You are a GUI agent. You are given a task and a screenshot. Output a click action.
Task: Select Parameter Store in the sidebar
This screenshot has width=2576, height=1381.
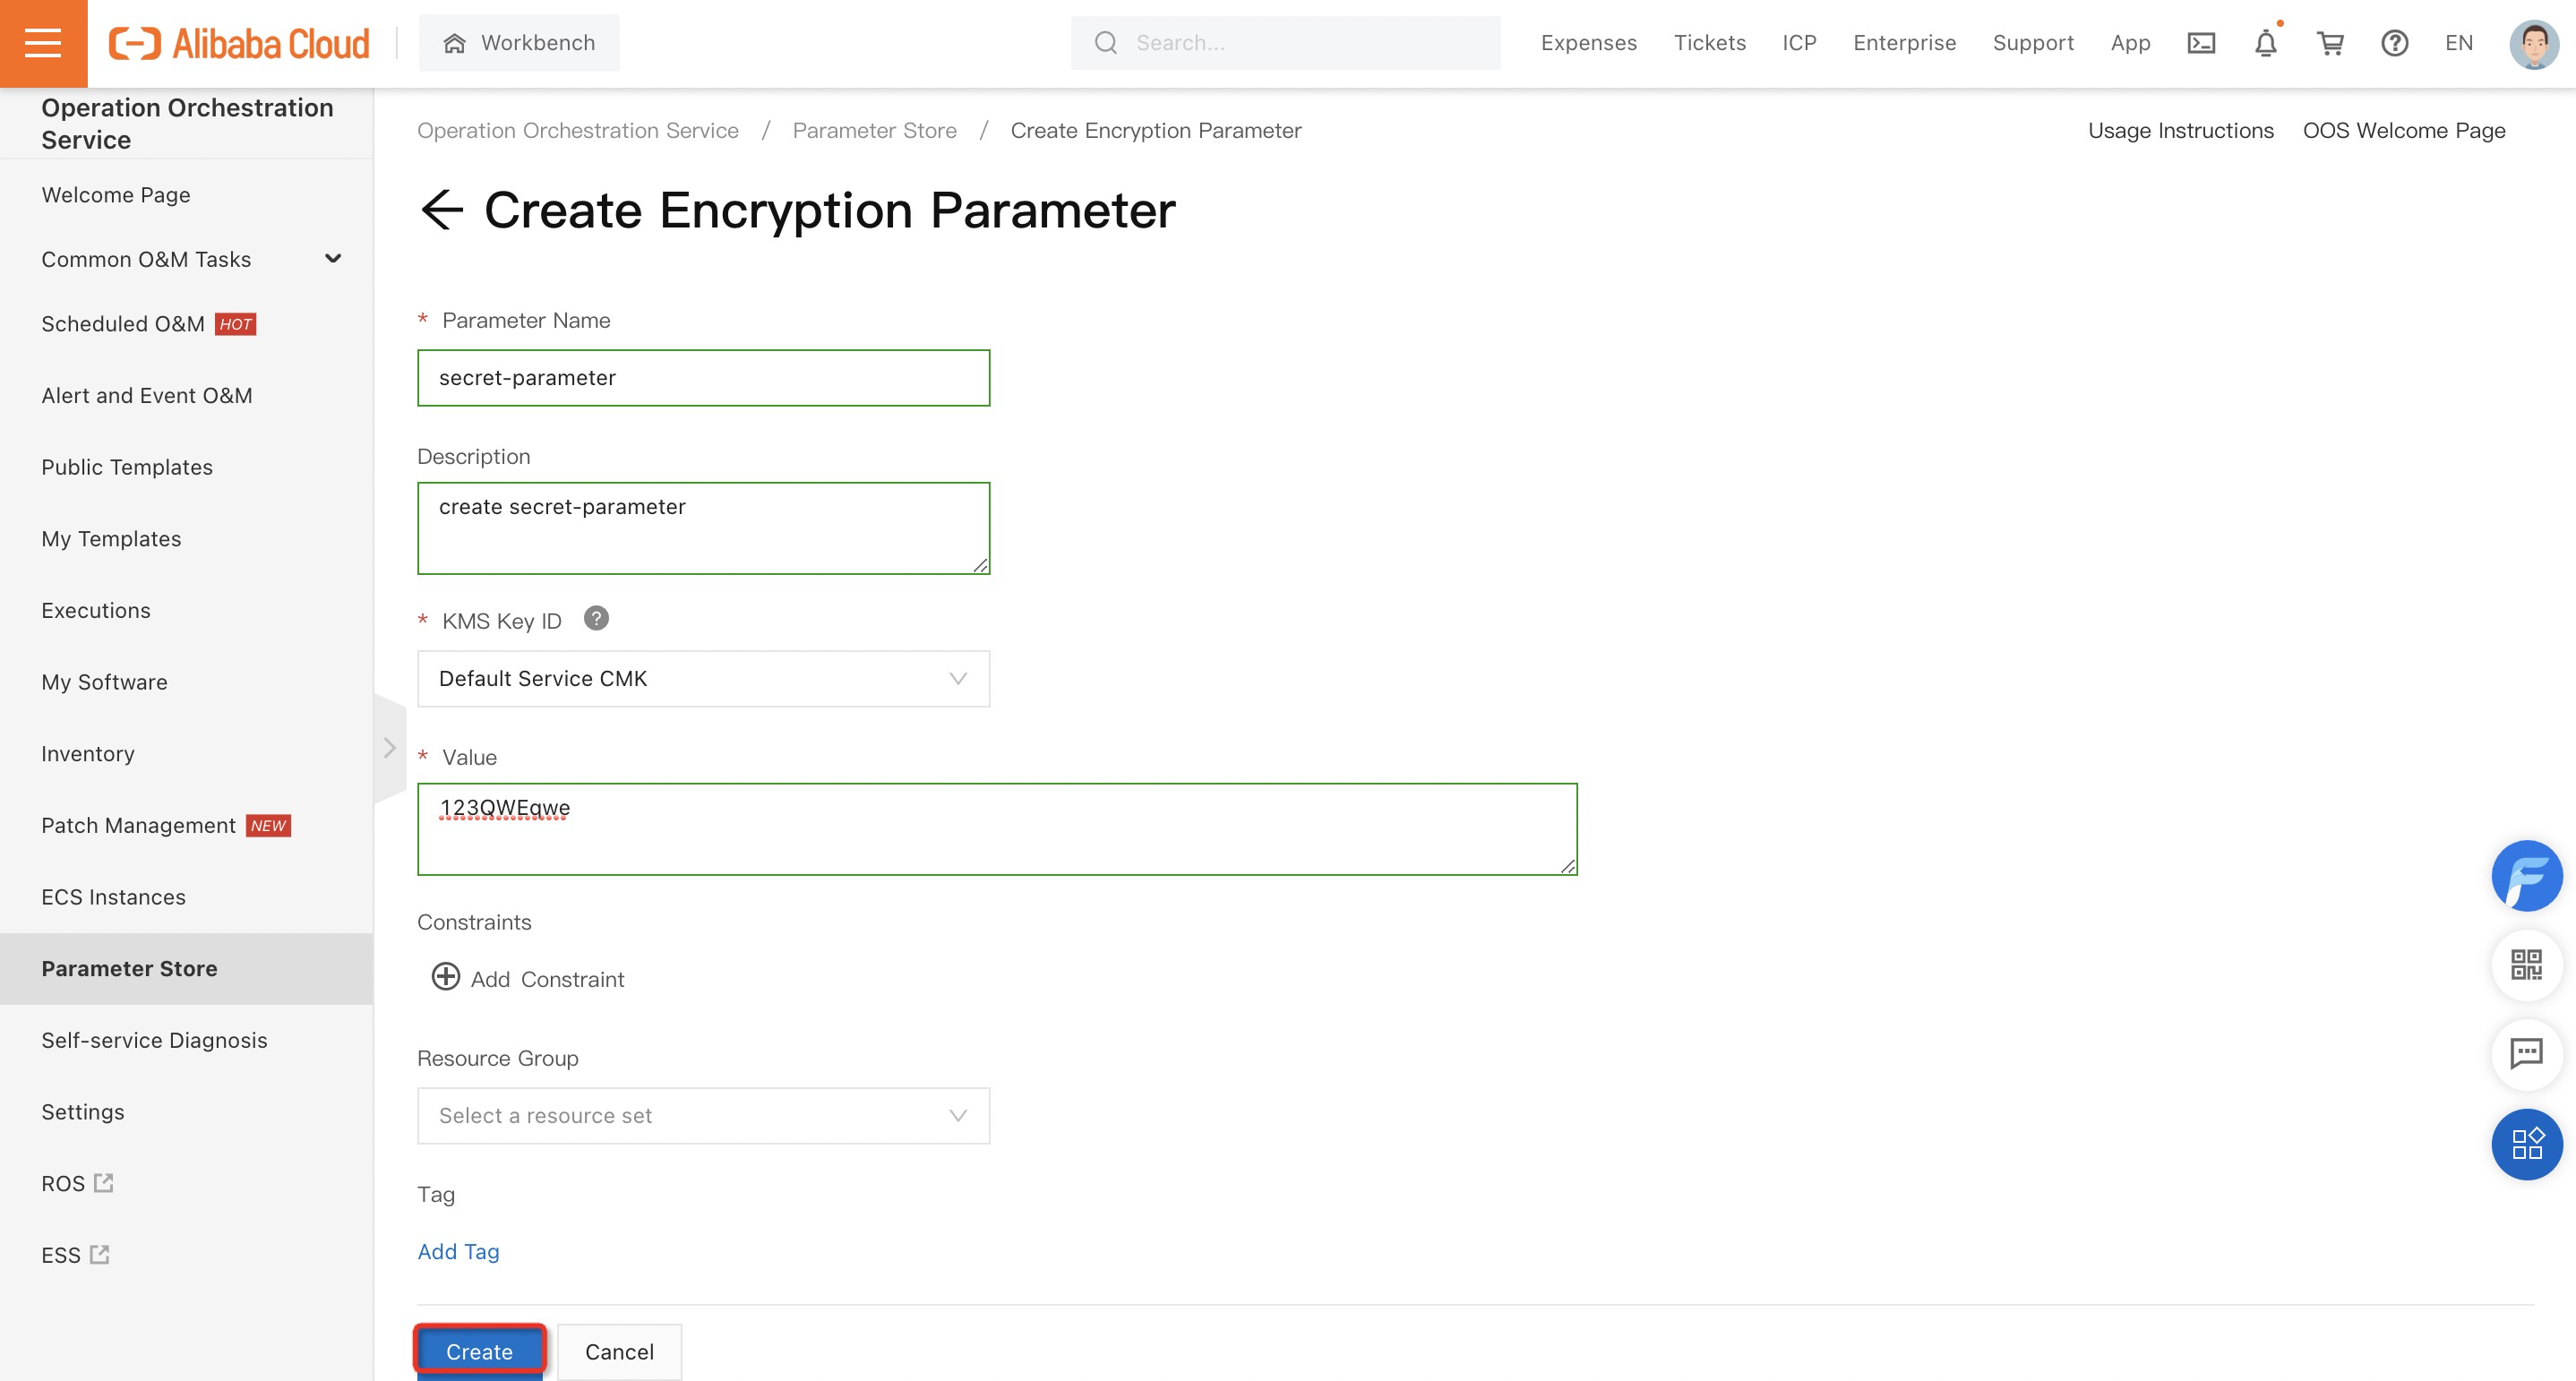coord(129,968)
